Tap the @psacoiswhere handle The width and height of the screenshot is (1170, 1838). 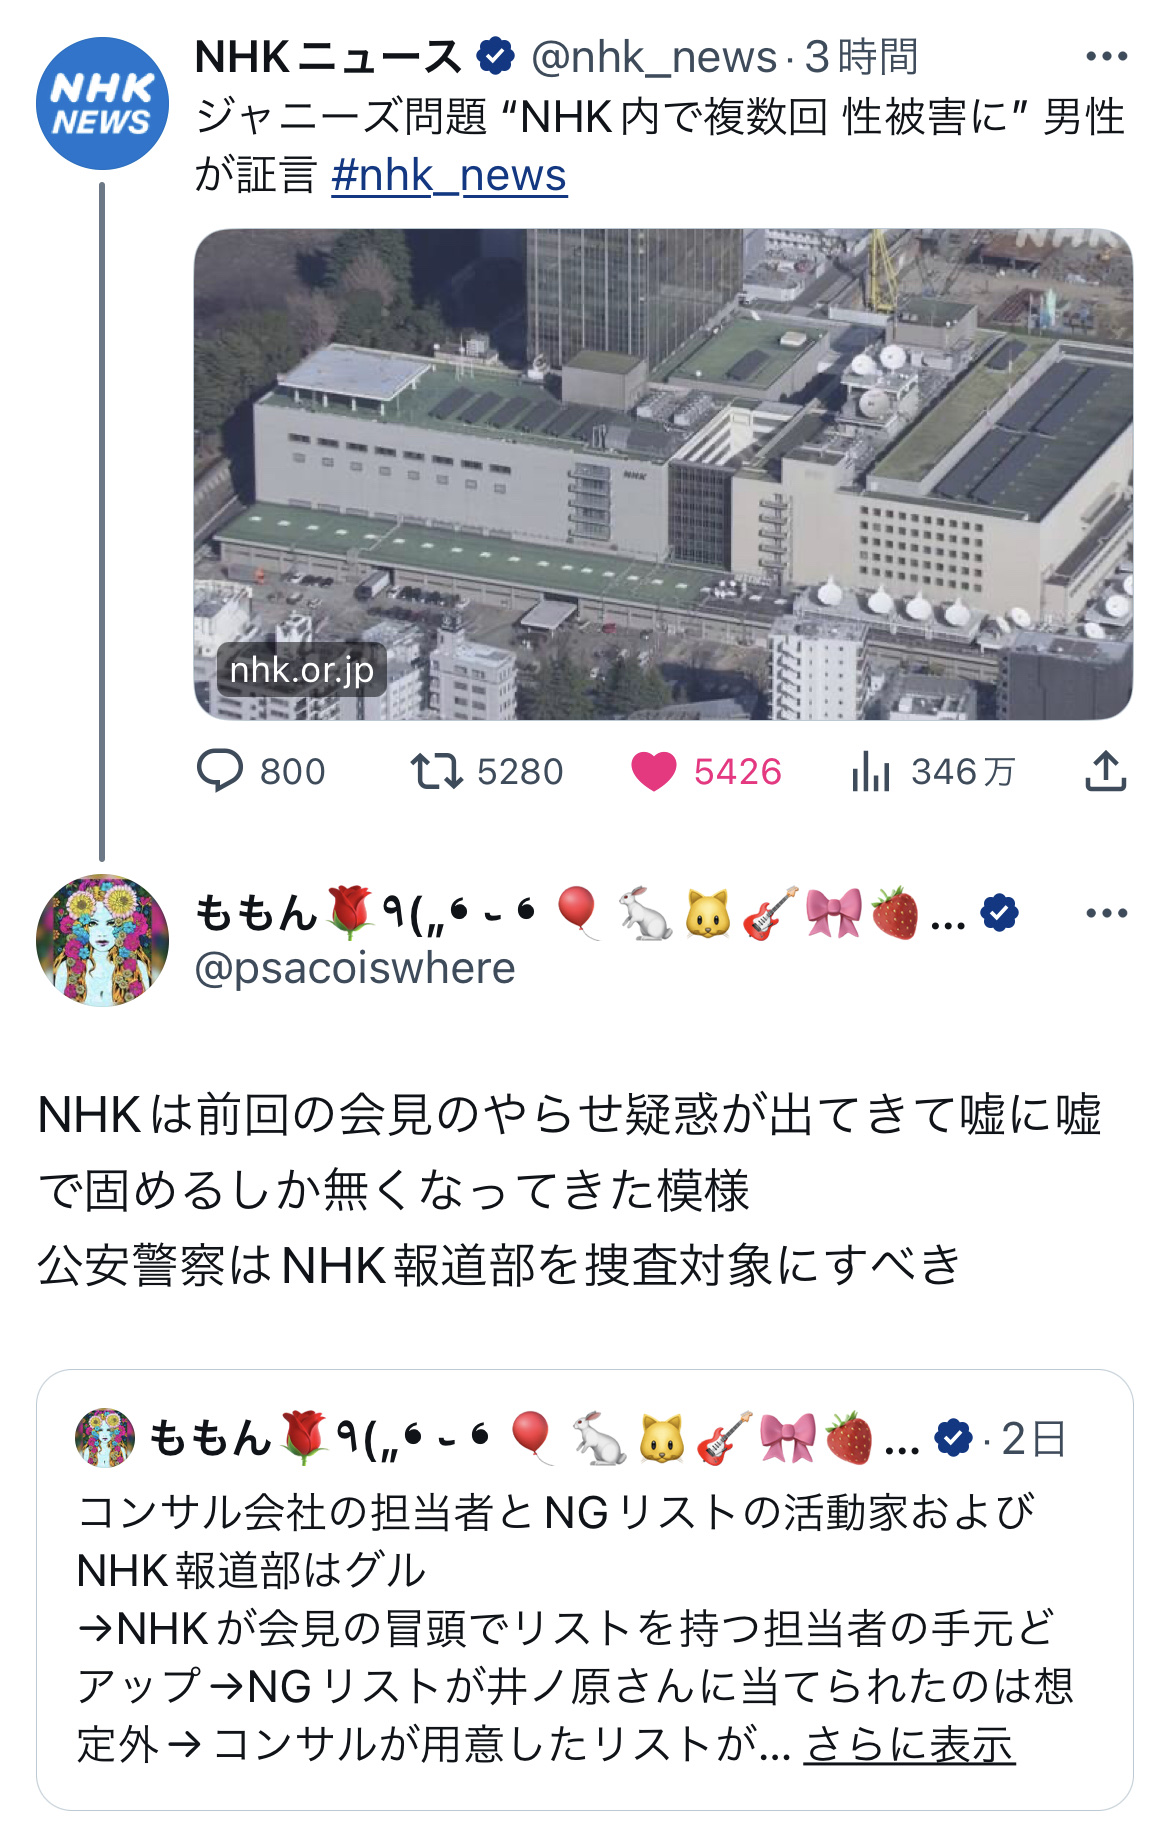(355, 968)
